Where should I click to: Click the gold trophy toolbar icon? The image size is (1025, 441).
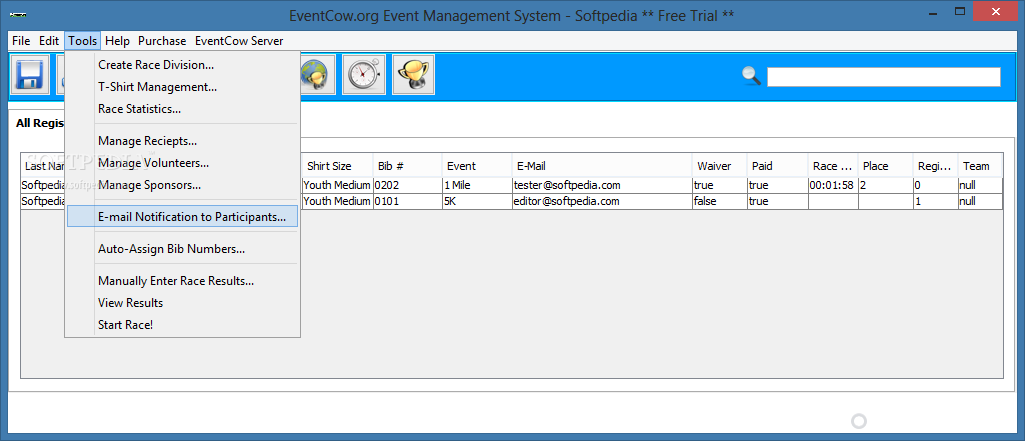(413, 75)
